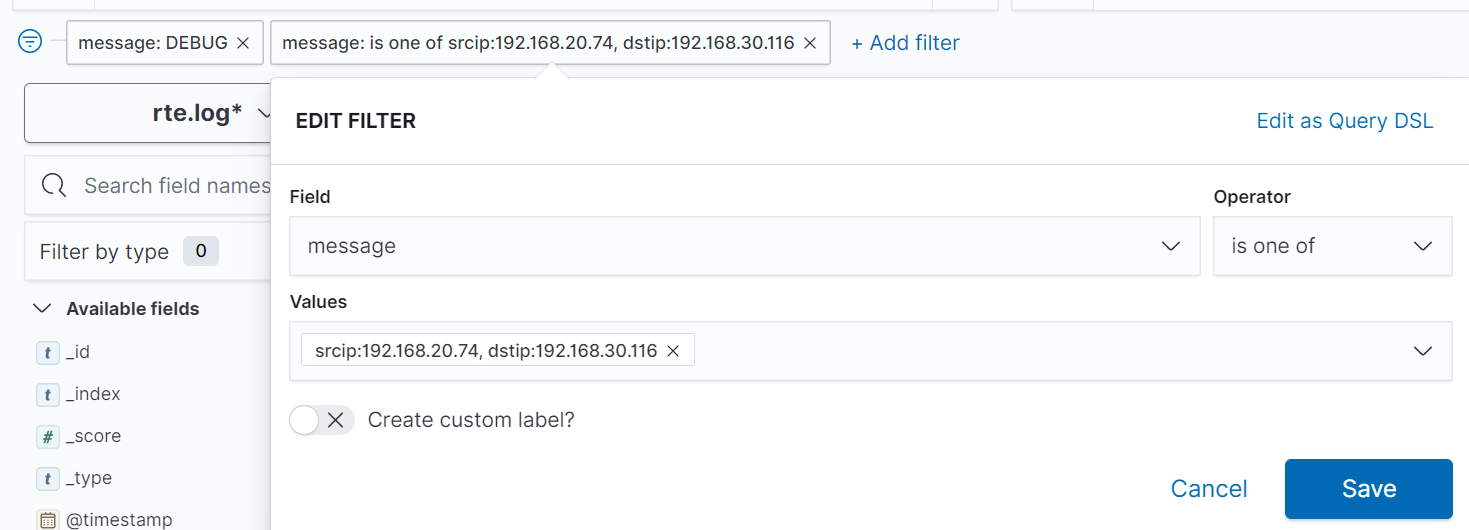Save the edited filter
This screenshot has width=1469, height=530.
(x=1368, y=489)
